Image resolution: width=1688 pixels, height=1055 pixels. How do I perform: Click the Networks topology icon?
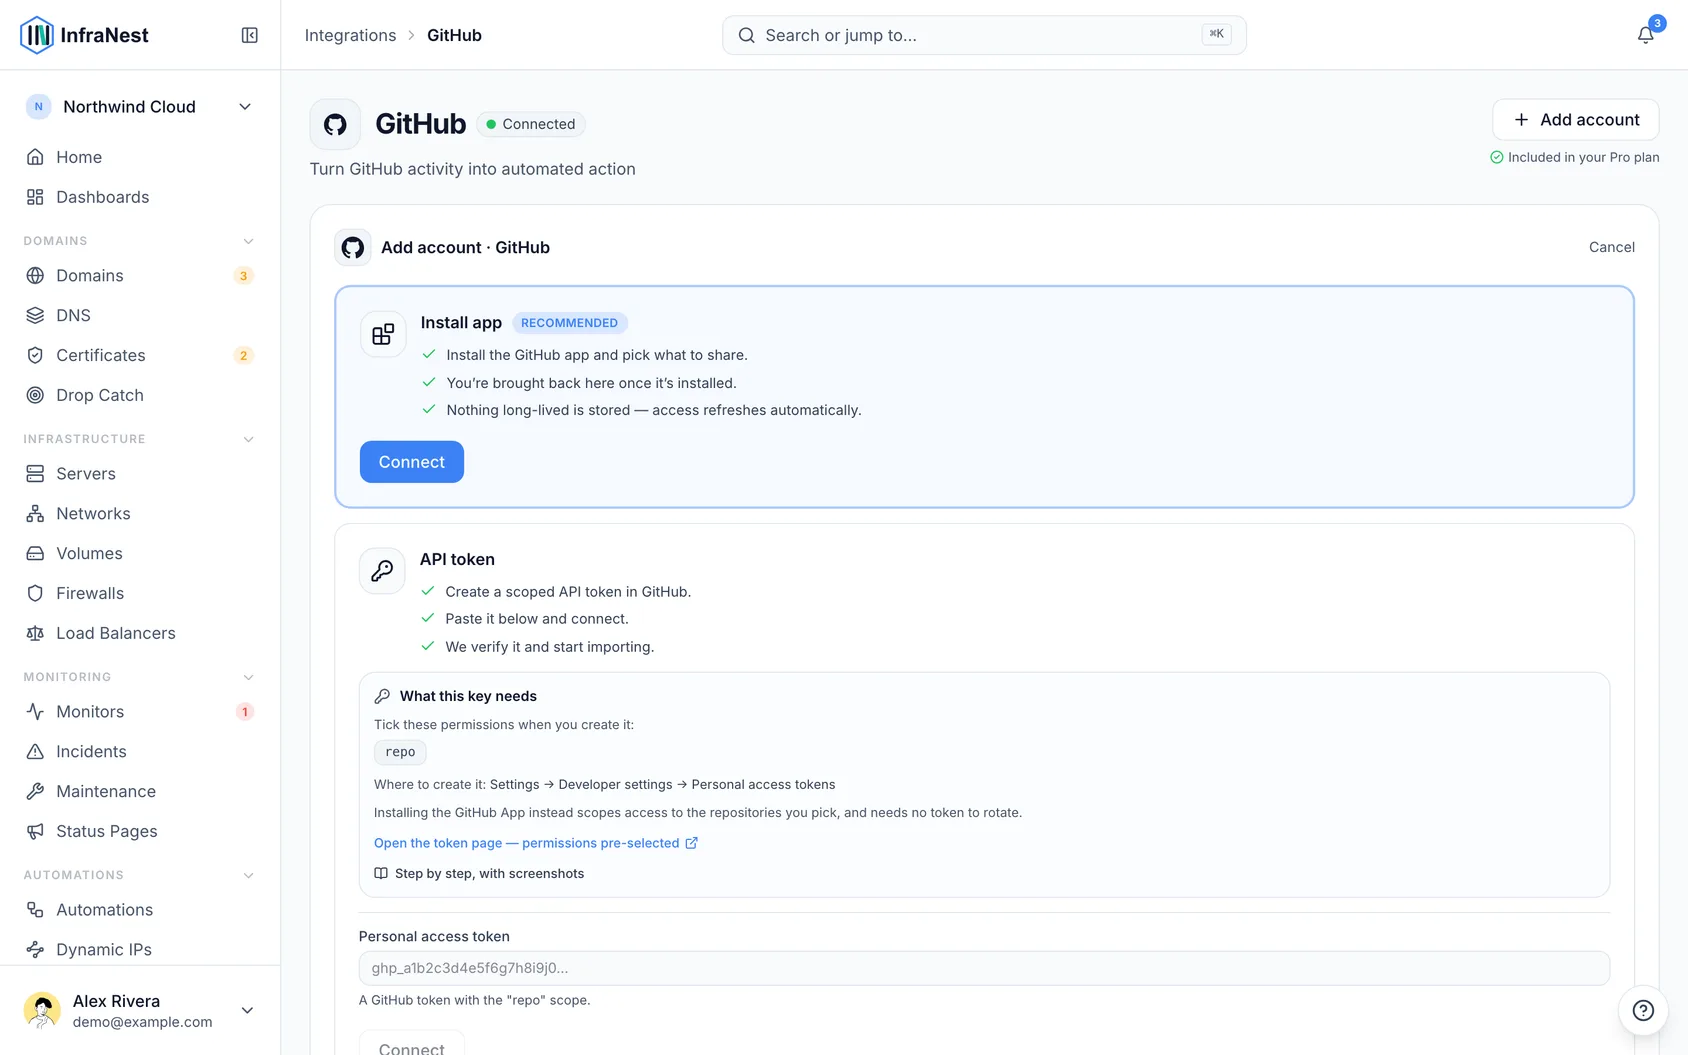pyautogui.click(x=35, y=513)
